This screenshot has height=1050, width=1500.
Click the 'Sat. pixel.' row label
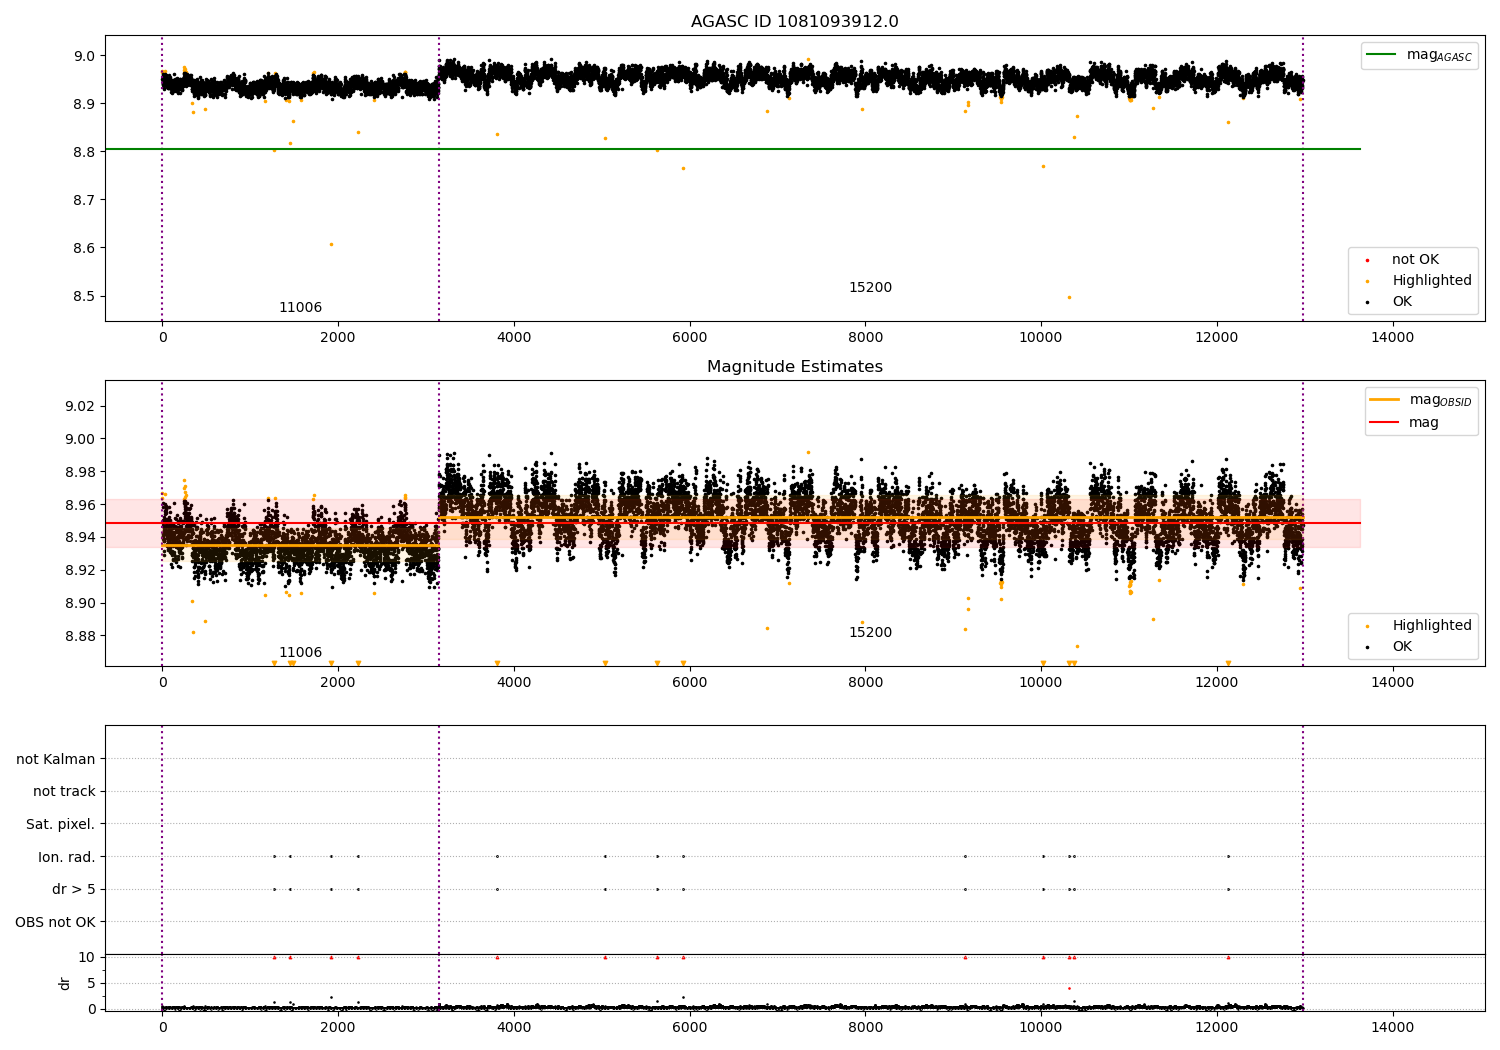click(61, 825)
